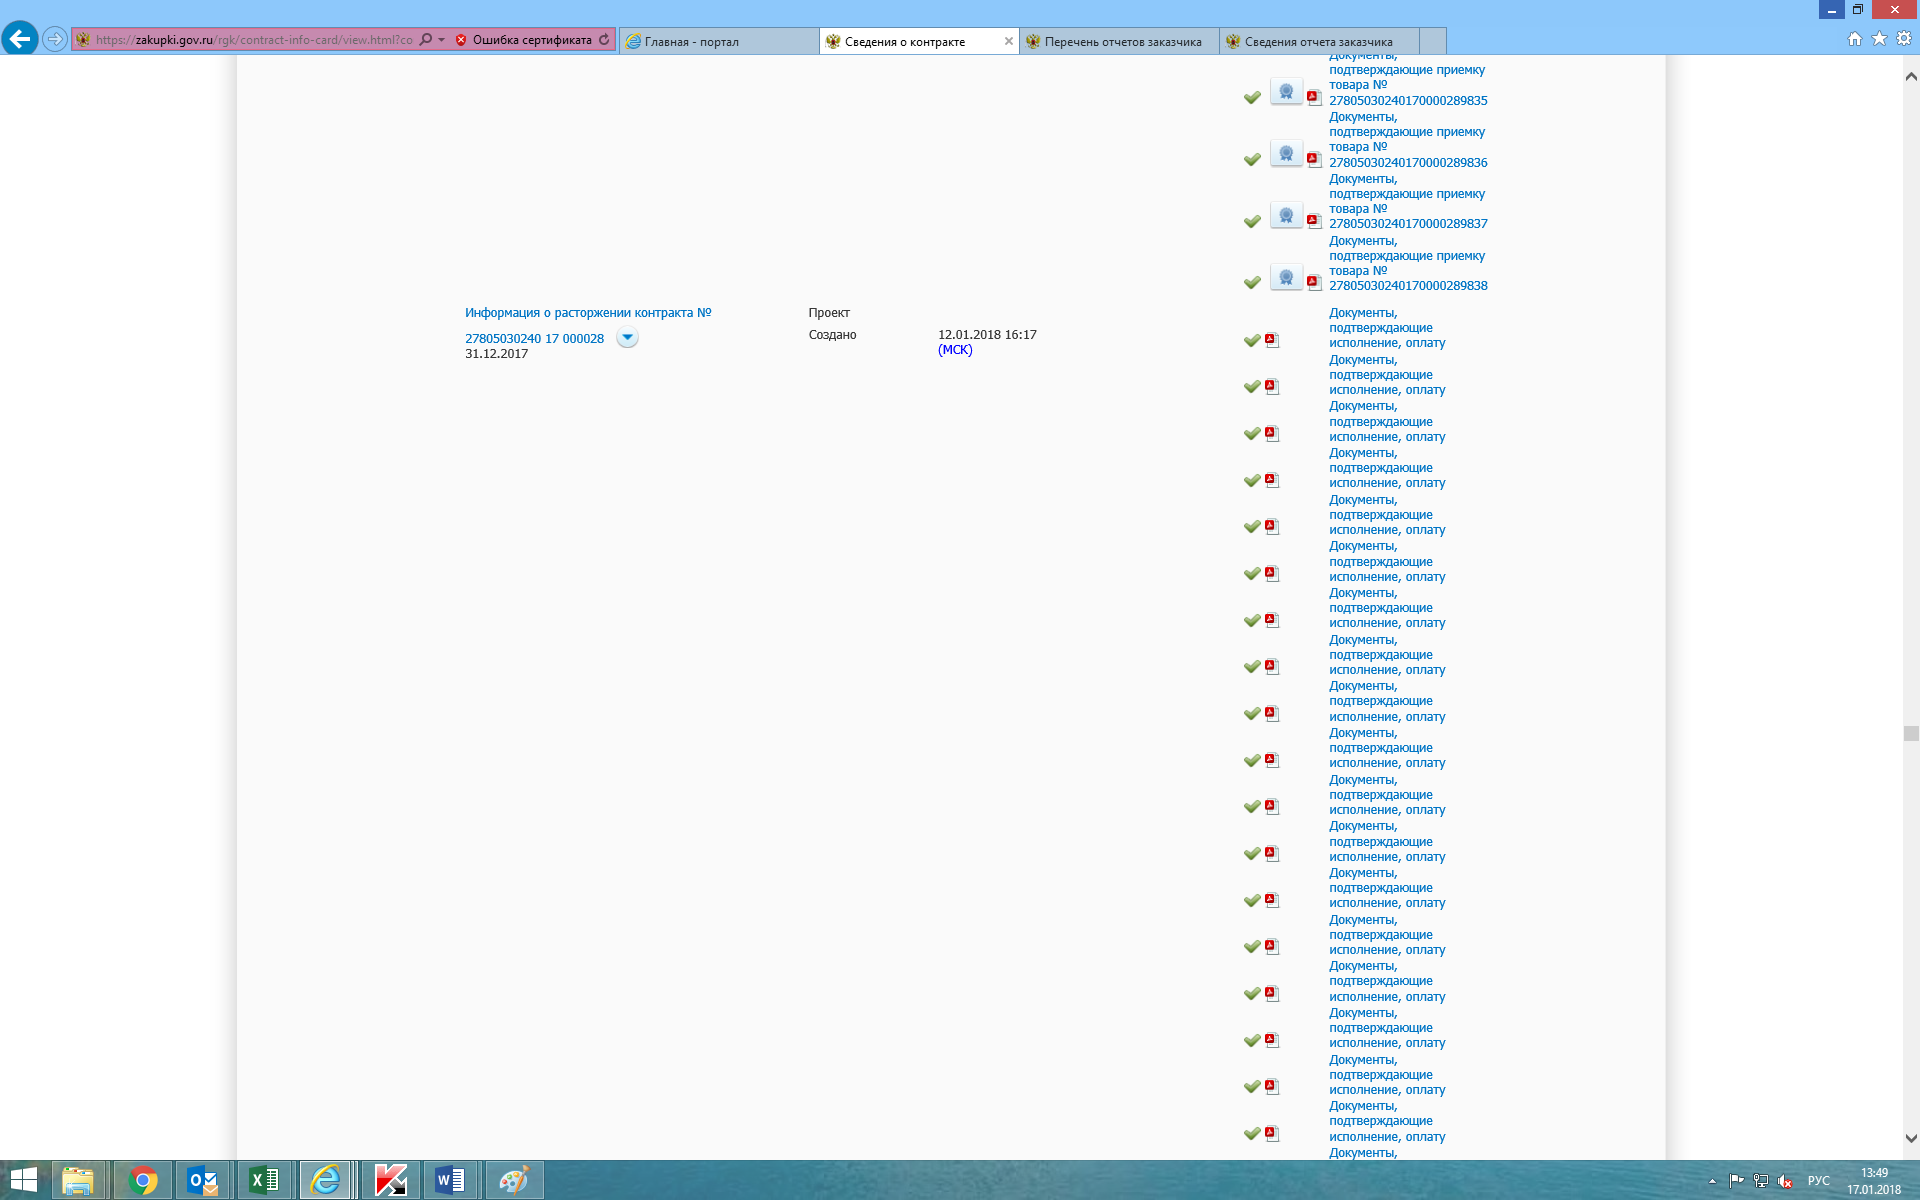Switch to Internet Explorer taskbar button
1920x1200 pixels.
(325, 1181)
